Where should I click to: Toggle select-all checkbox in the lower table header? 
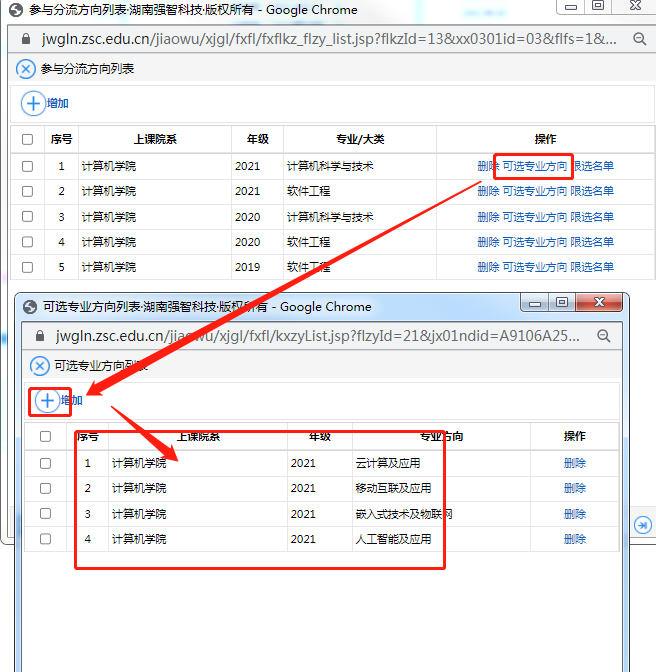(x=45, y=436)
